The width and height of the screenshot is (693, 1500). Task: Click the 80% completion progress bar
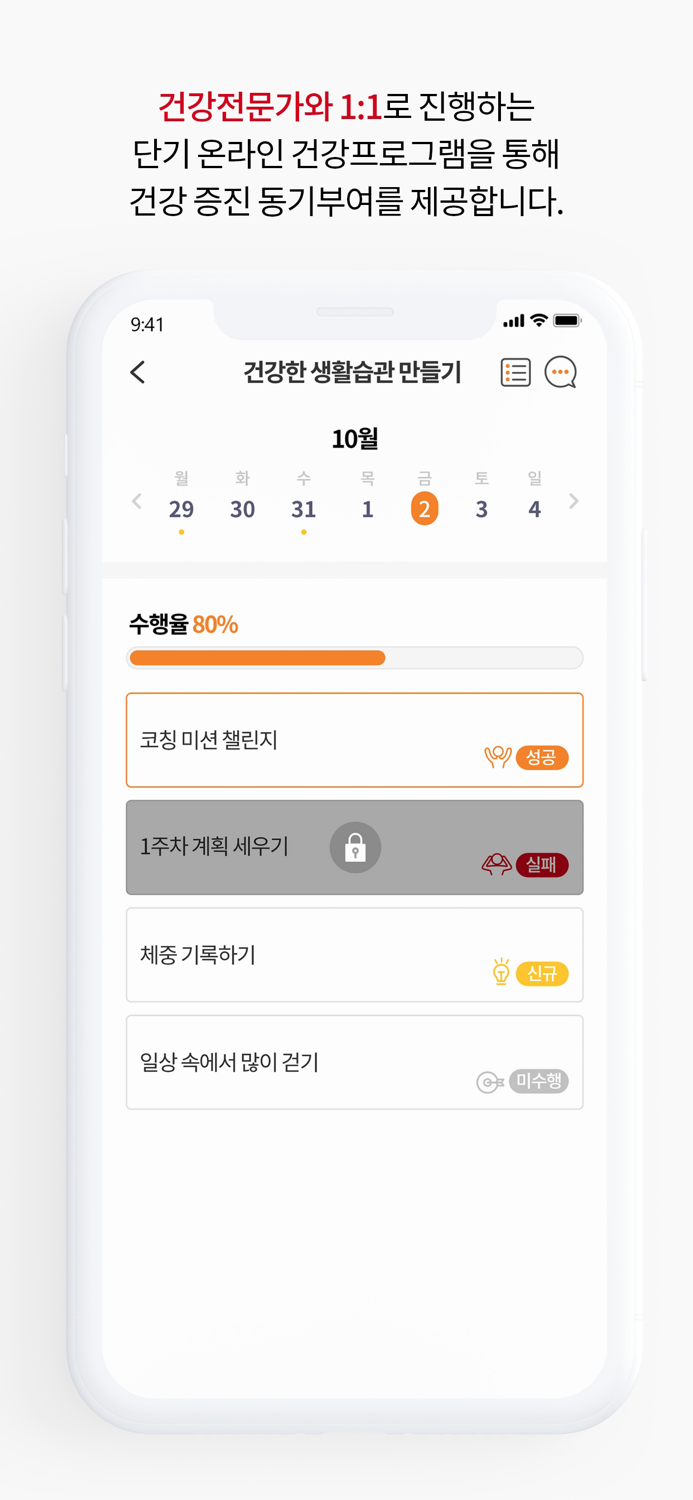coord(355,657)
